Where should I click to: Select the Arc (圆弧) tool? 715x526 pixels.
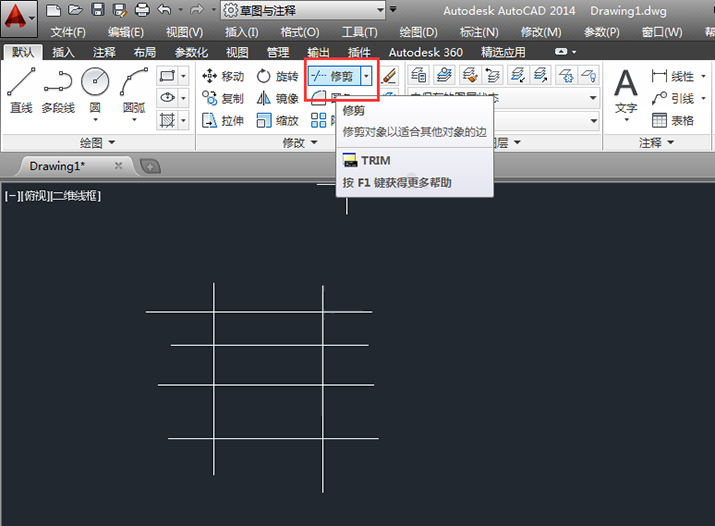(134, 93)
